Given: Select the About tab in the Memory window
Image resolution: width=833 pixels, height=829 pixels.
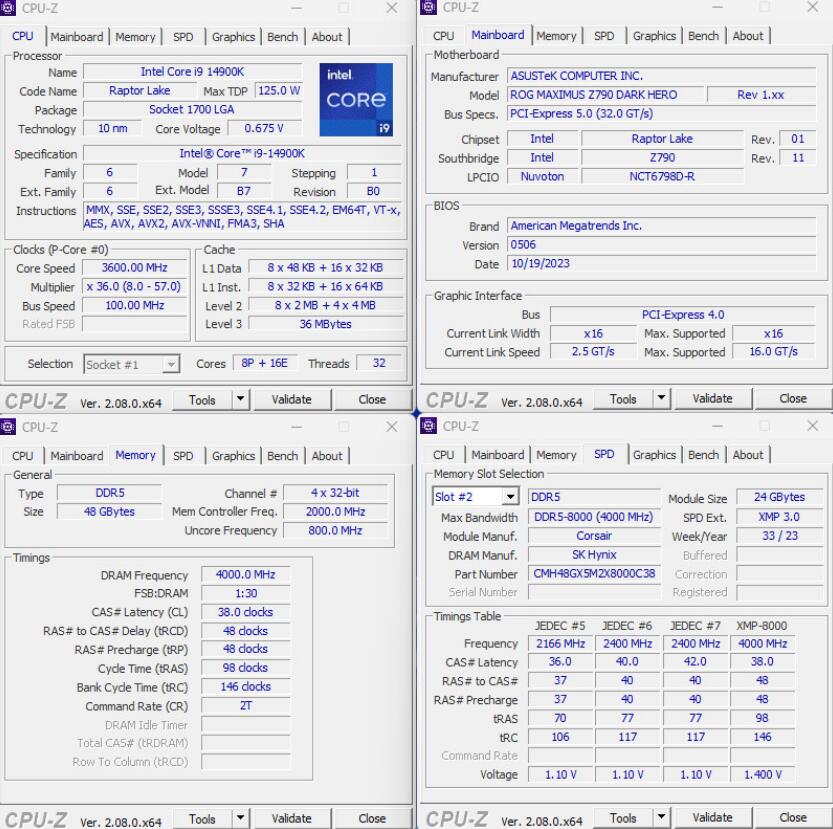Looking at the screenshot, I should tap(327, 456).
